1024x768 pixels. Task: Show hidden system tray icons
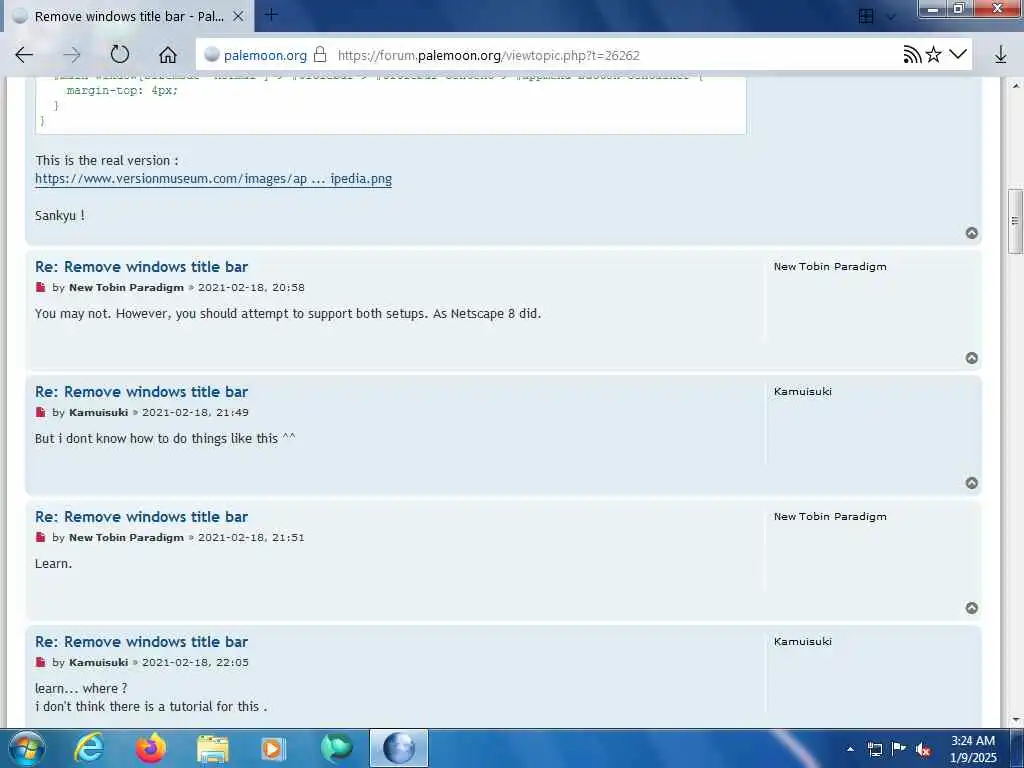pos(850,749)
